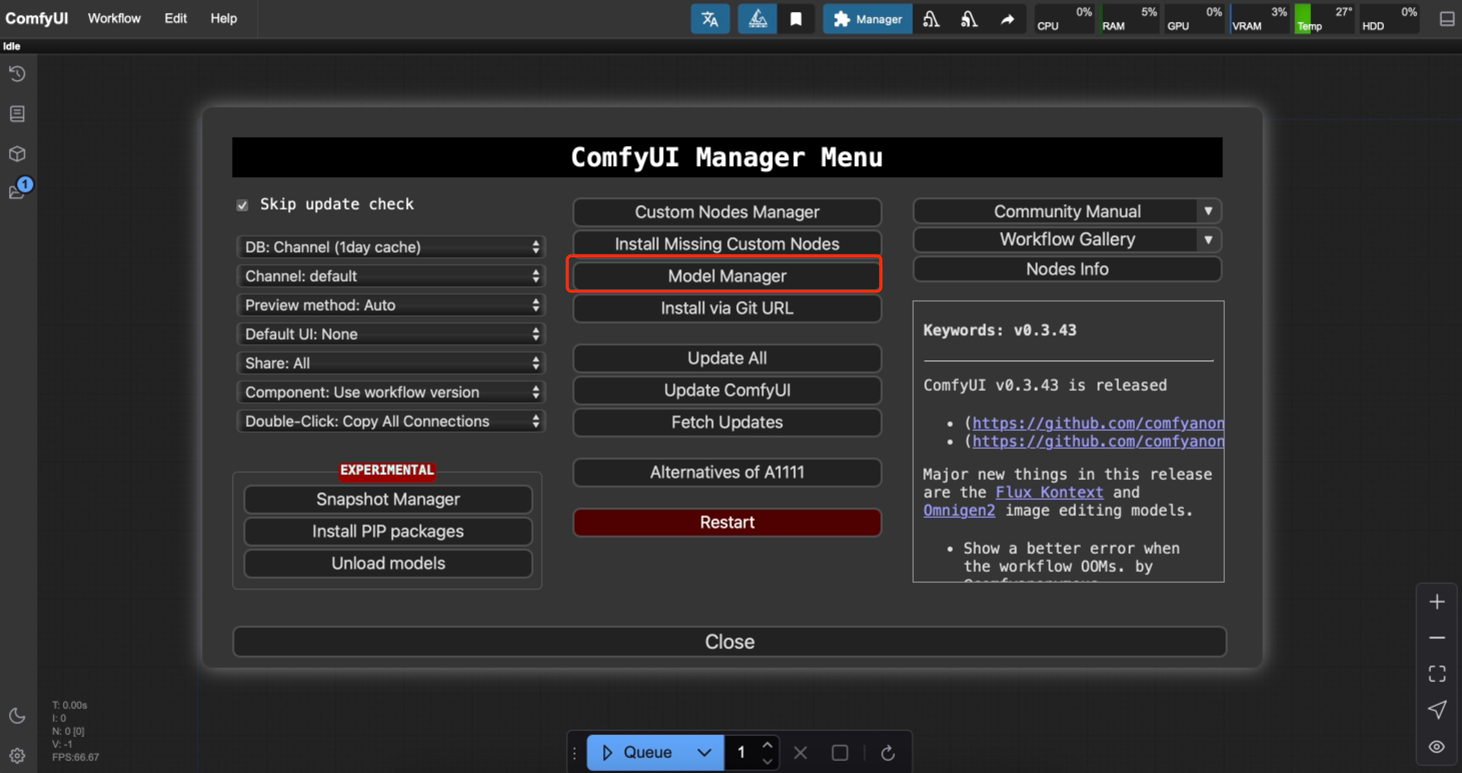Viewport: 1462px width, 773px height.
Task: Click the fit view icon
Action: point(1437,674)
